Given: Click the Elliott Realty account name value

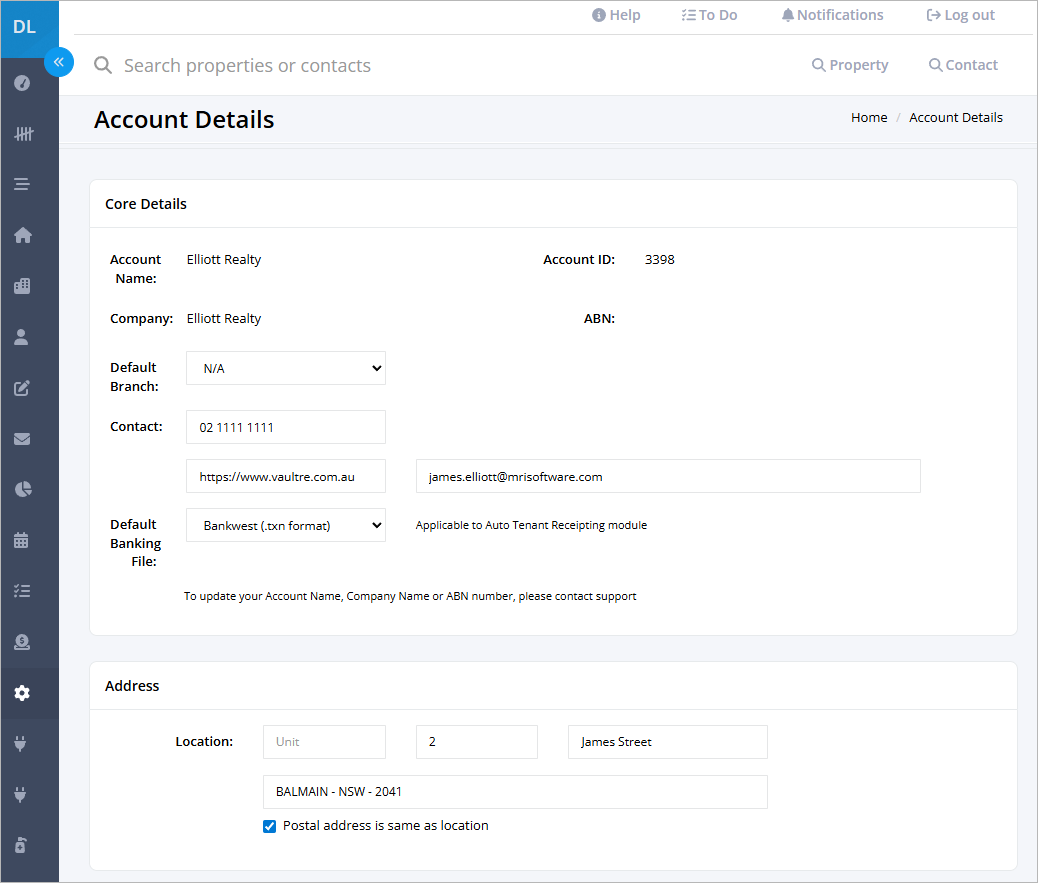Looking at the screenshot, I should click(224, 259).
